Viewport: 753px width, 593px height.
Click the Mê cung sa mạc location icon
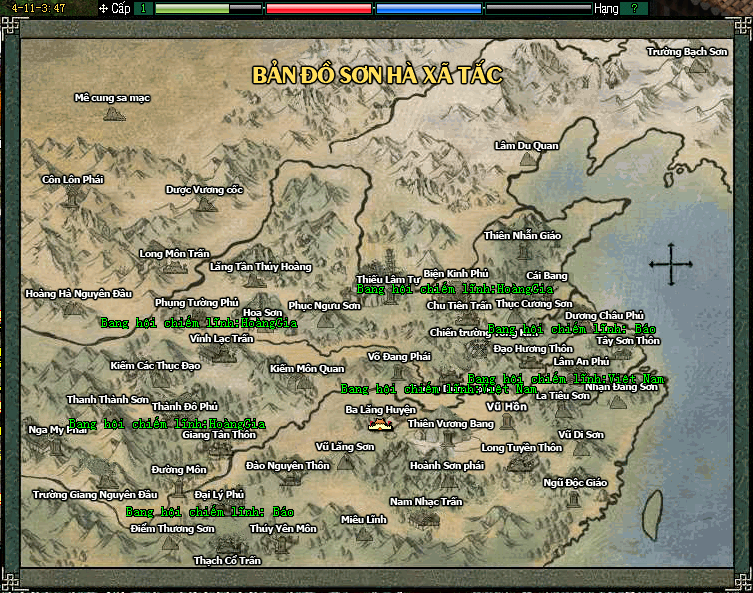113,113
